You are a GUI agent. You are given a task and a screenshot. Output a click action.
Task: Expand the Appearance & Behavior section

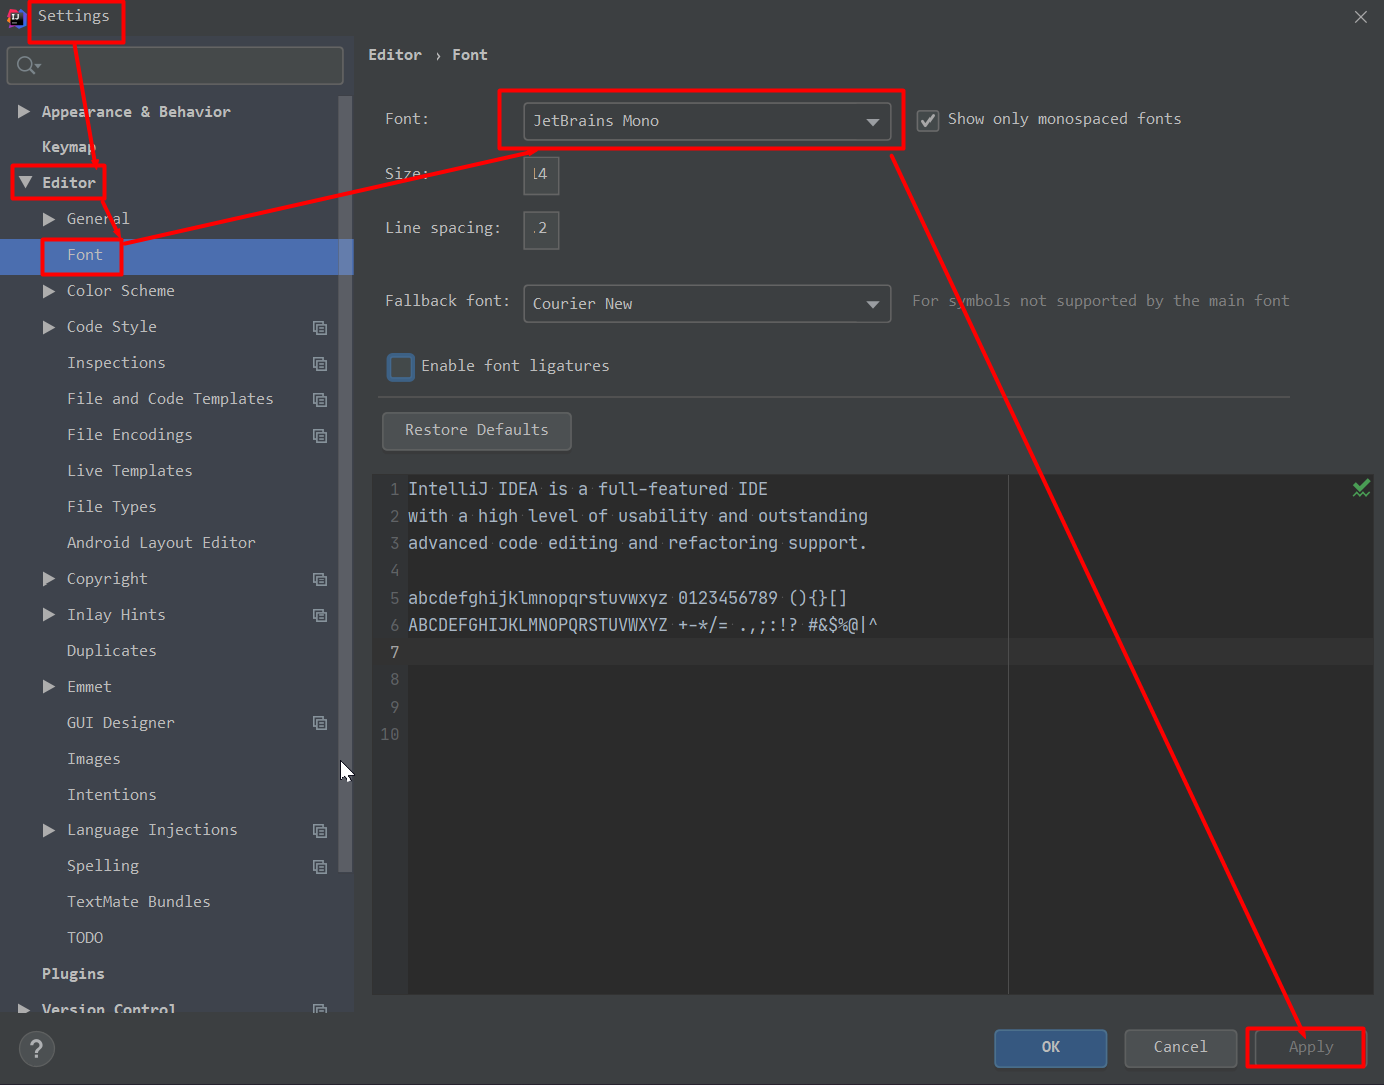pyautogui.click(x=24, y=111)
